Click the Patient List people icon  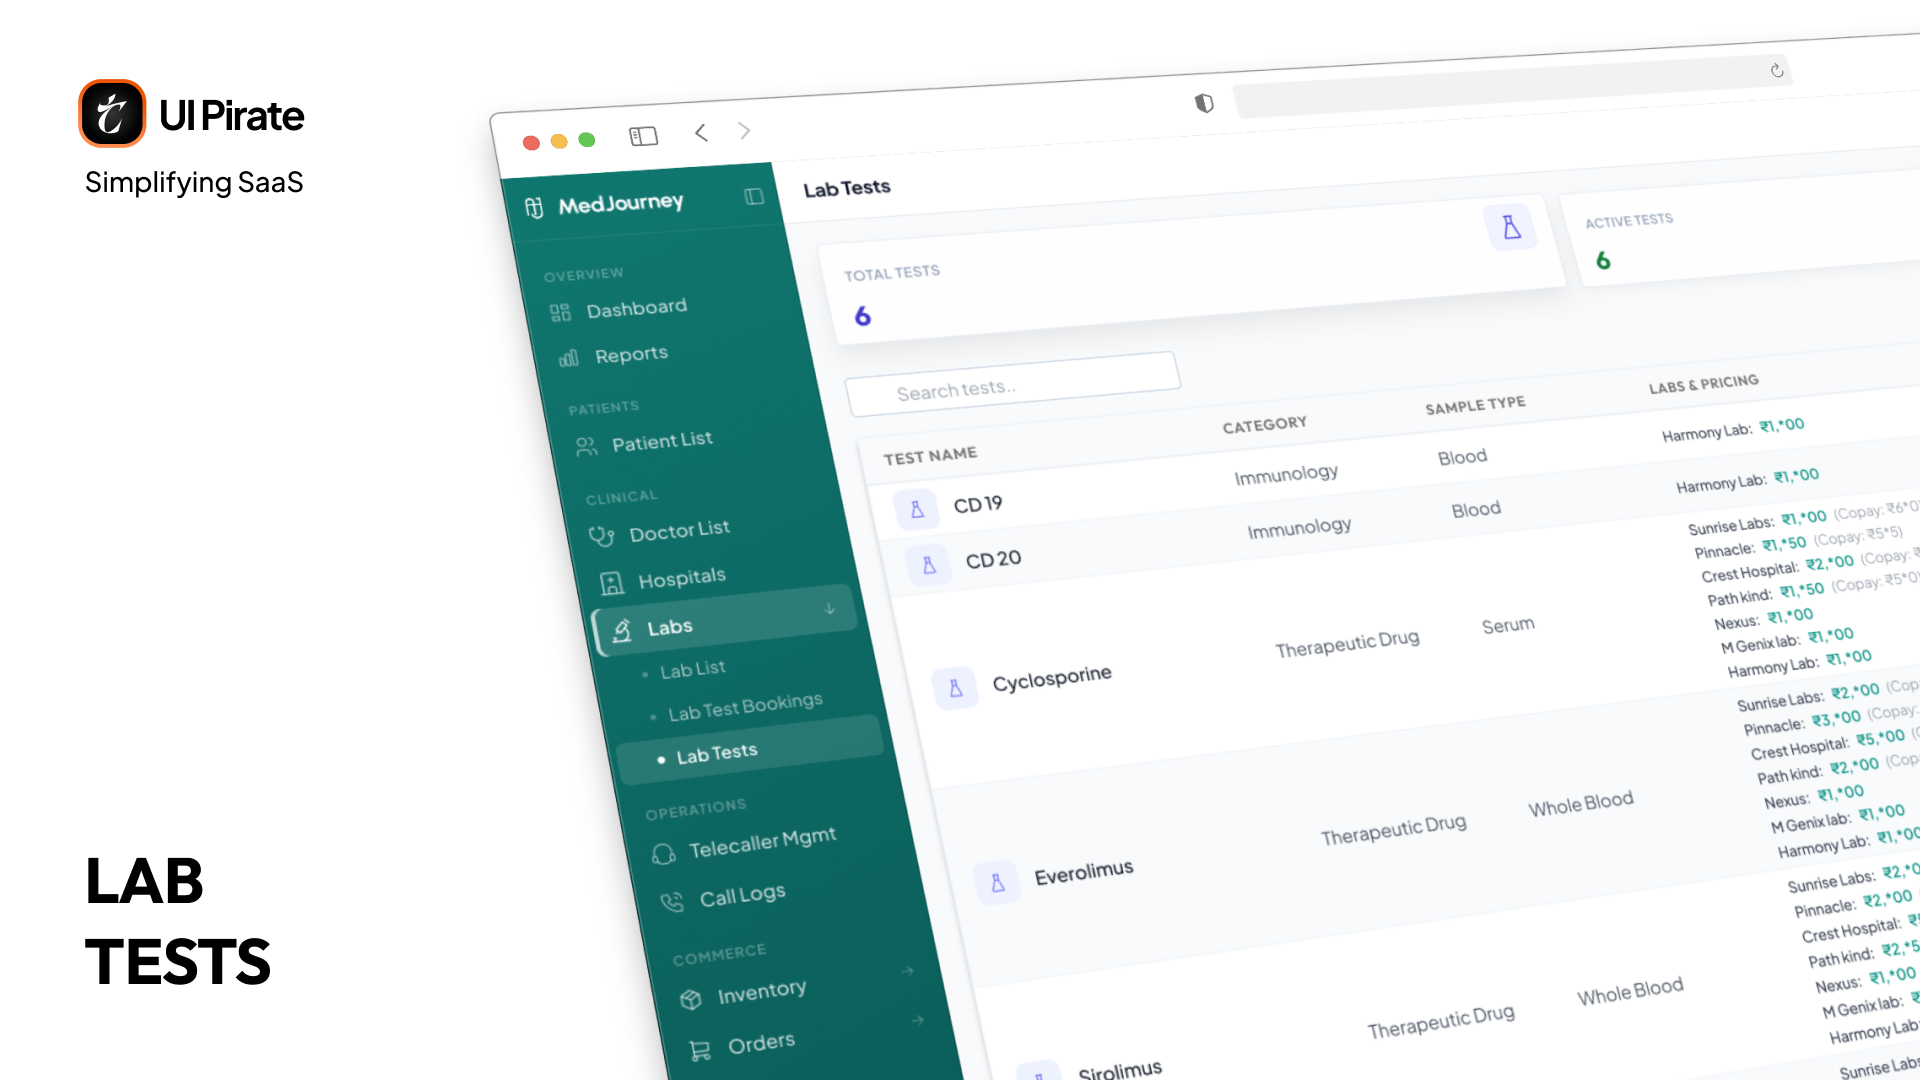click(x=586, y=446)
